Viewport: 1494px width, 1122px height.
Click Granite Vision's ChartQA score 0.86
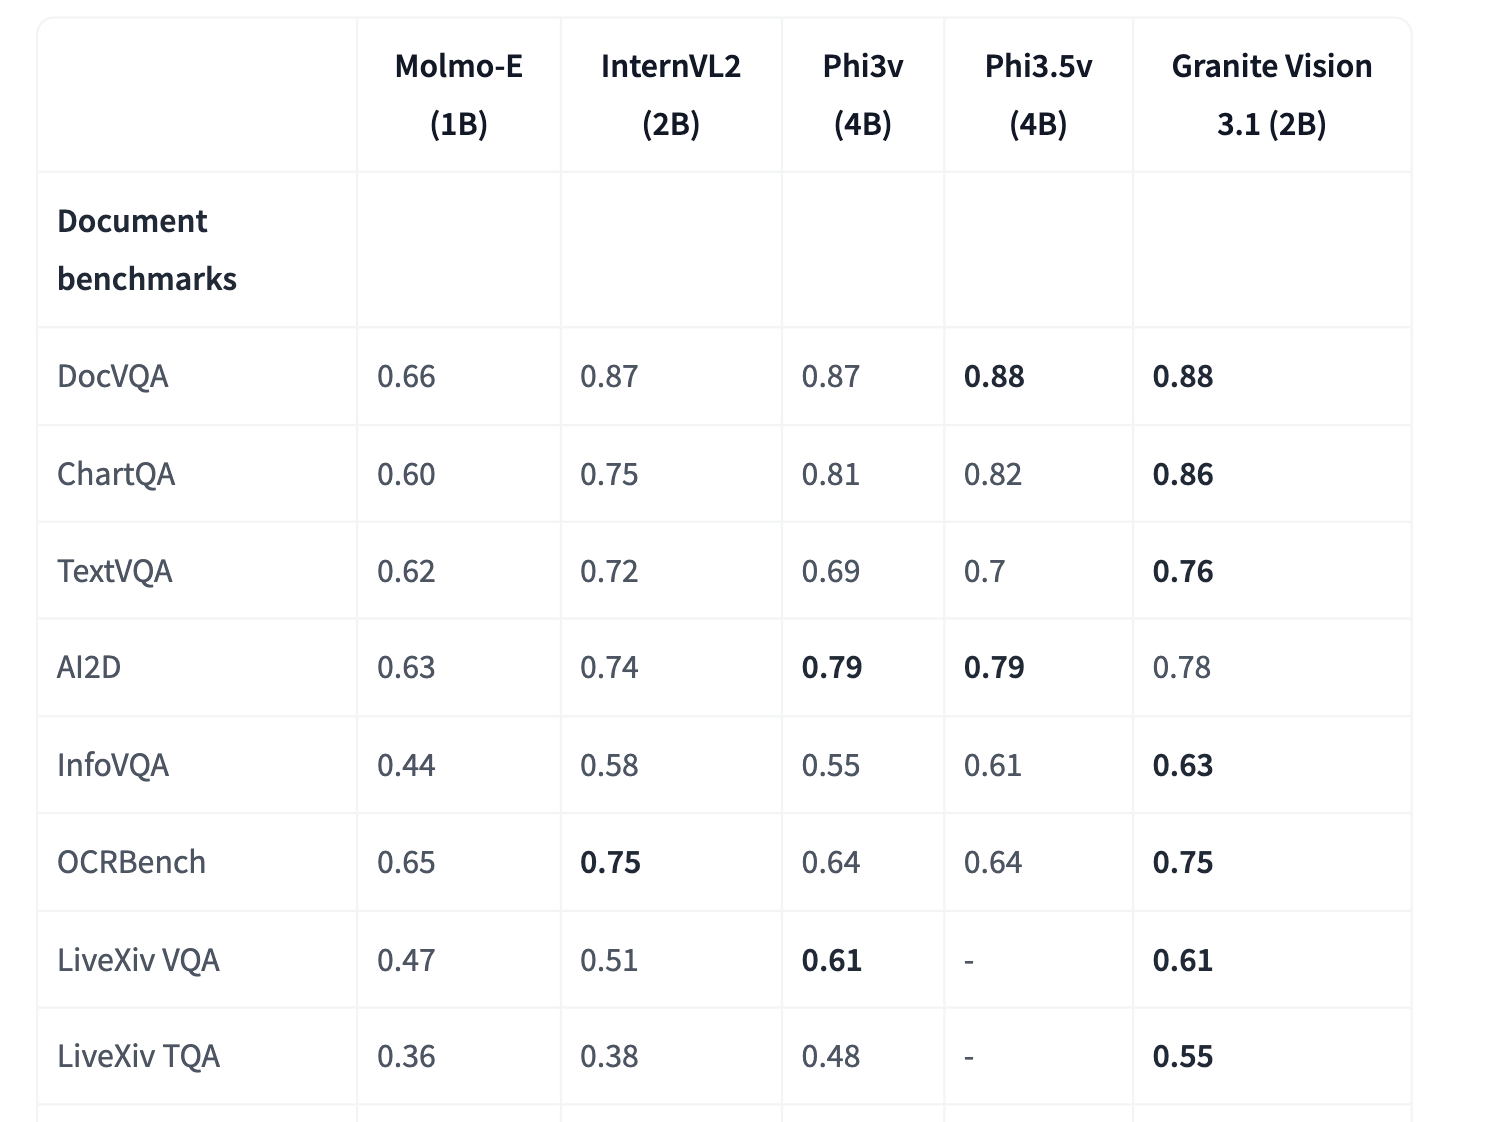(x=1183, y=474)
